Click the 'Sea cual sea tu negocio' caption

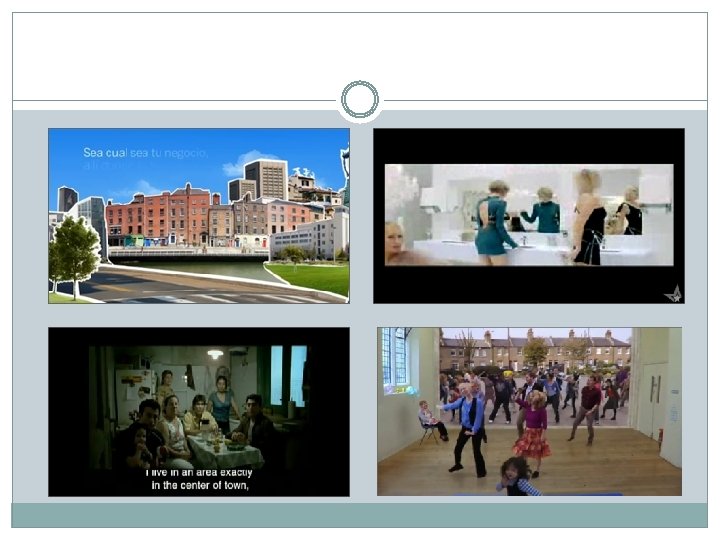pyautogui.click(x=146, y=153)
